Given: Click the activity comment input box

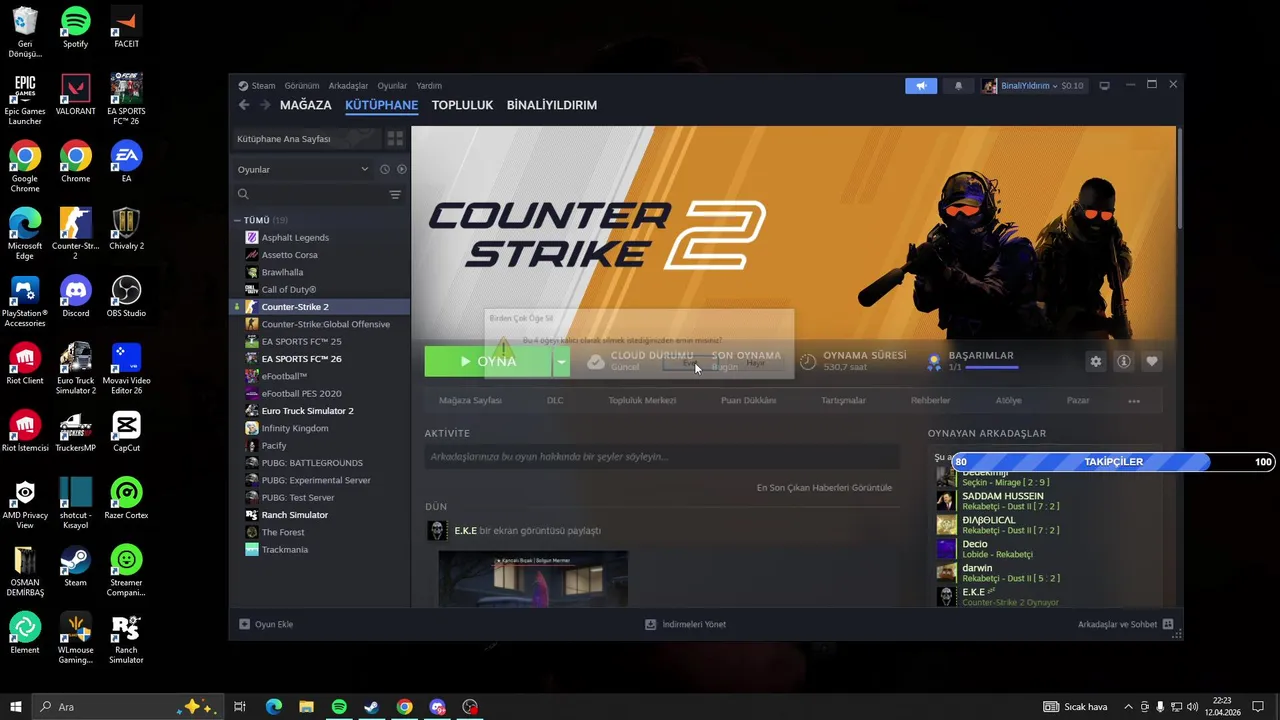Looking at the screenshot, I should [662, 456].
